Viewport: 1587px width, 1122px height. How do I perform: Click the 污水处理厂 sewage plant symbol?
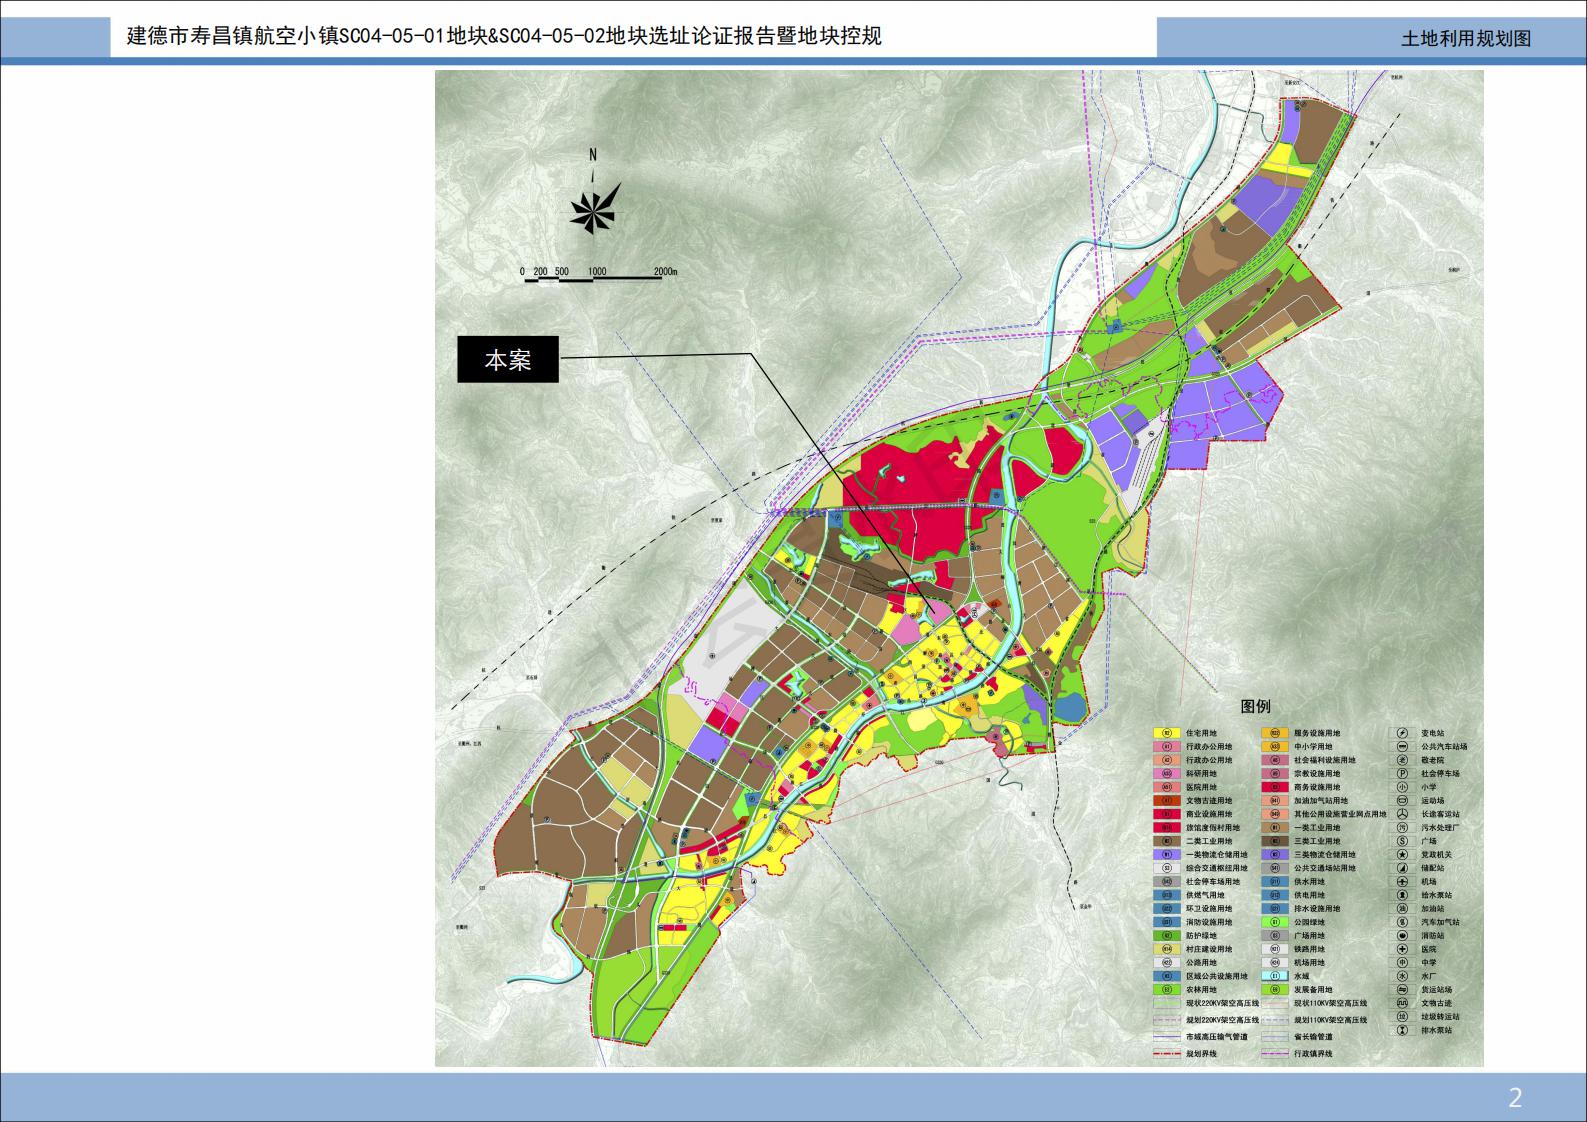[1402, 828]
